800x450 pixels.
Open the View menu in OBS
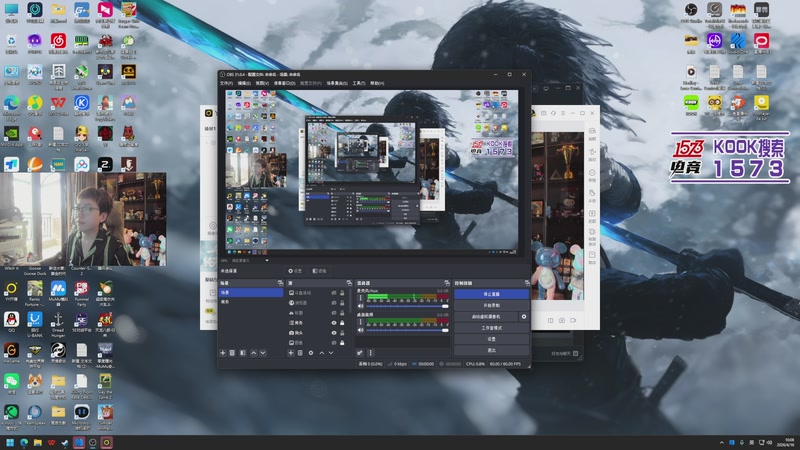(262, 83)
